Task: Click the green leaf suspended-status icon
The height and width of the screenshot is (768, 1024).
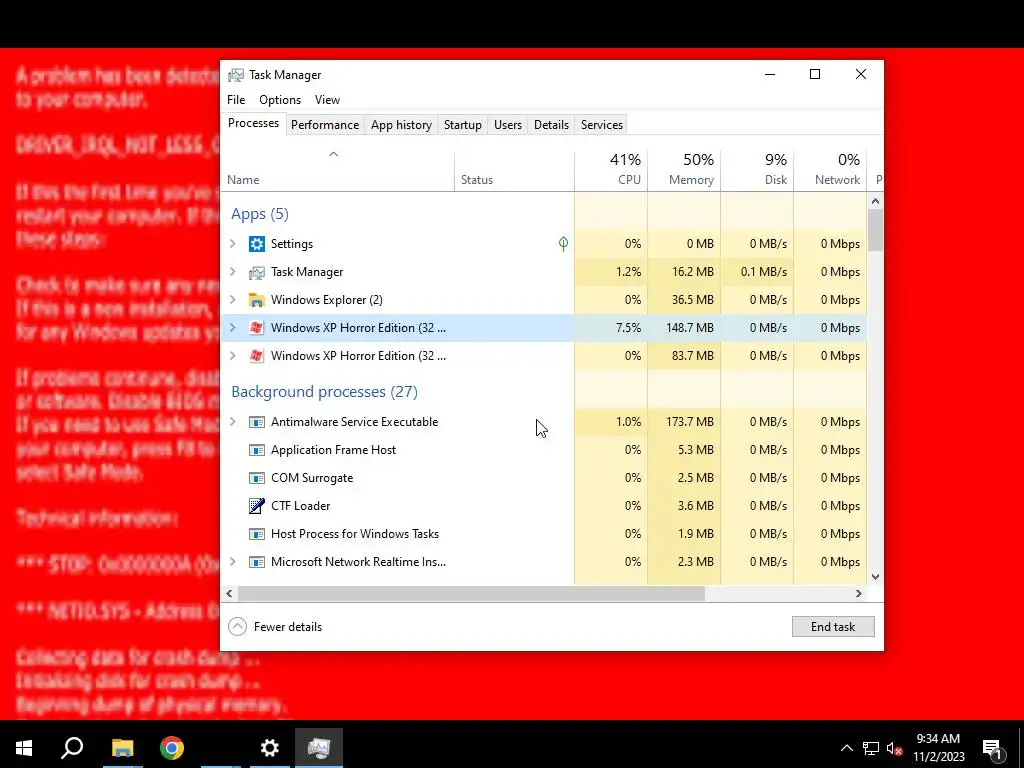Action: point(563,244)
